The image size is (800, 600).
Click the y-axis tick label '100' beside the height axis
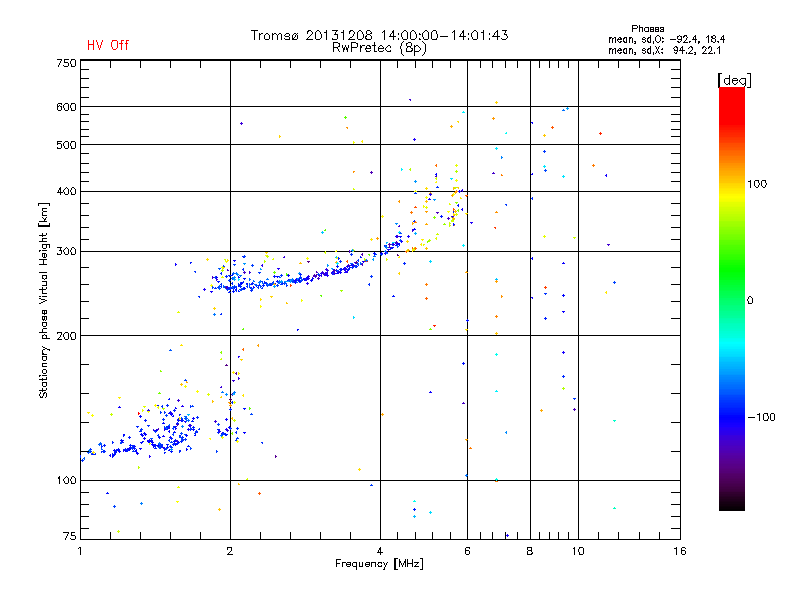pyautogui.click(x=66, y=481)
